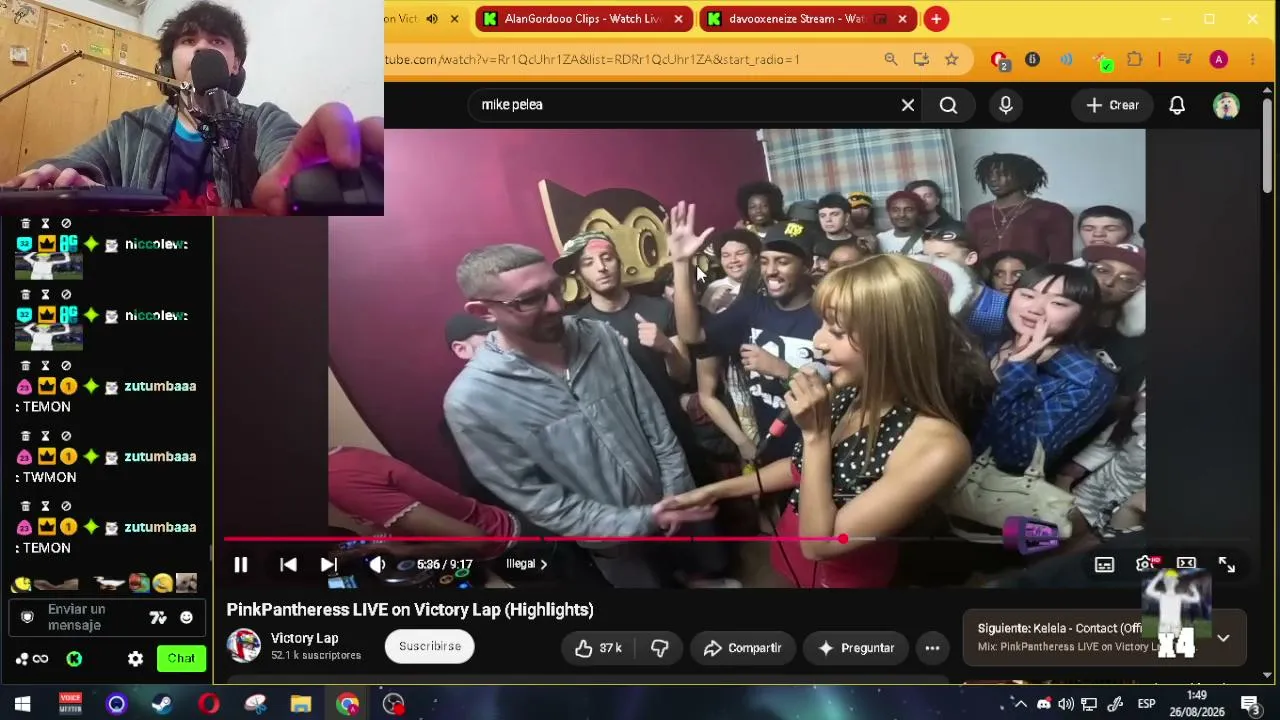Screen dimensions: 1280x720
Task: Show hidden system tray icons
Action: [1020, 704]
